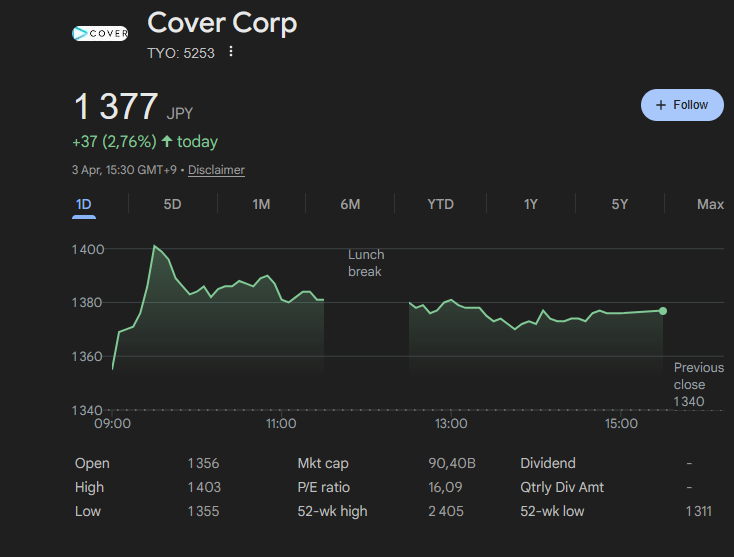Switch to the 1M chart range
The width and height of the screenshot is (734, 557).
click(x=261, y=205)
